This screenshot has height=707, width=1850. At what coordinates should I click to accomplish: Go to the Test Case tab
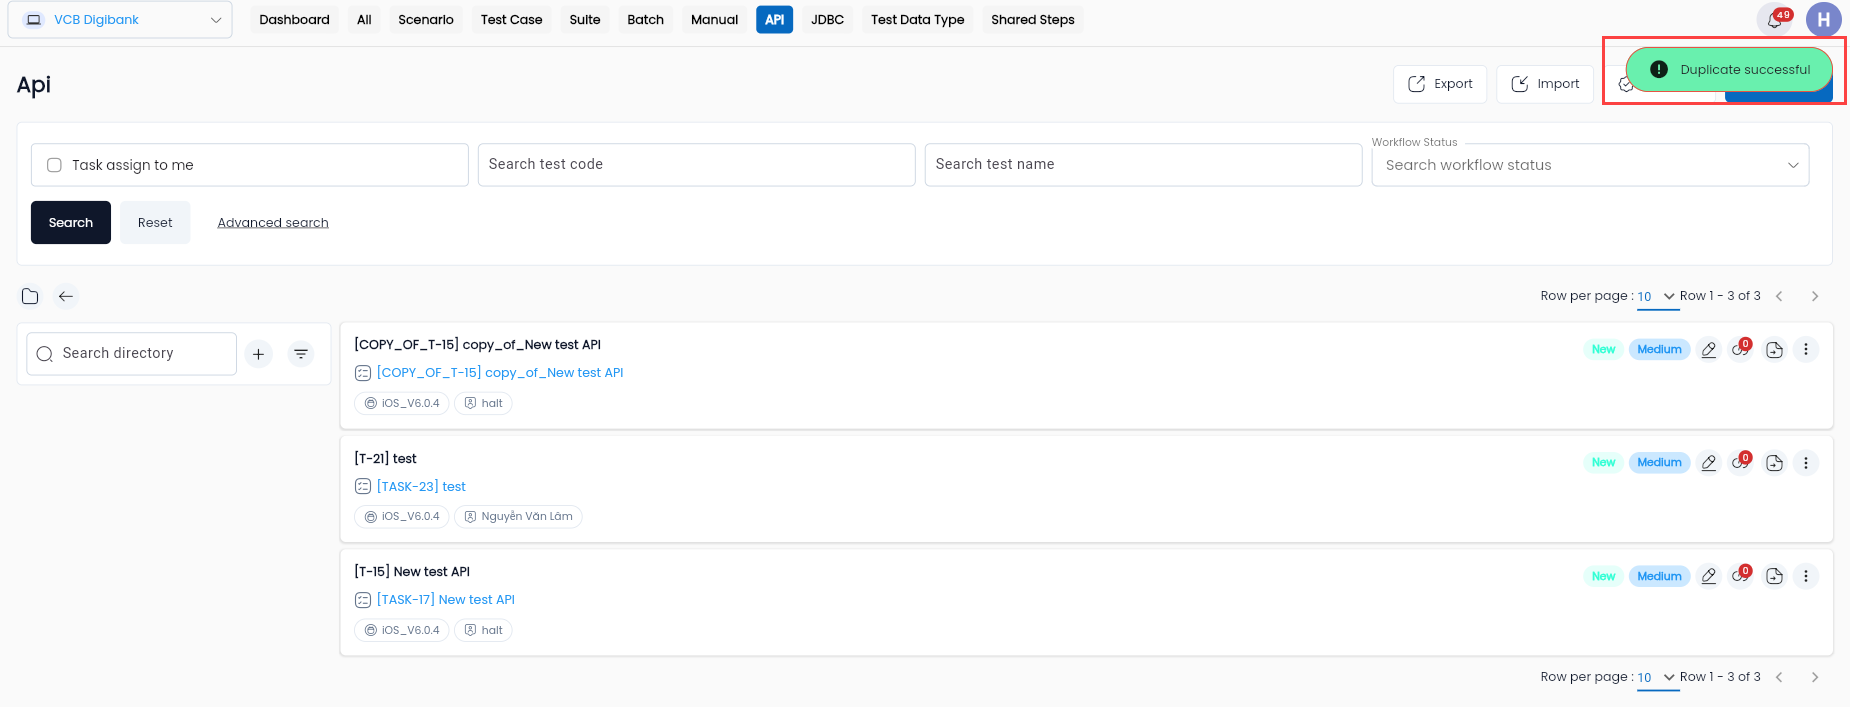pos(511,20)
